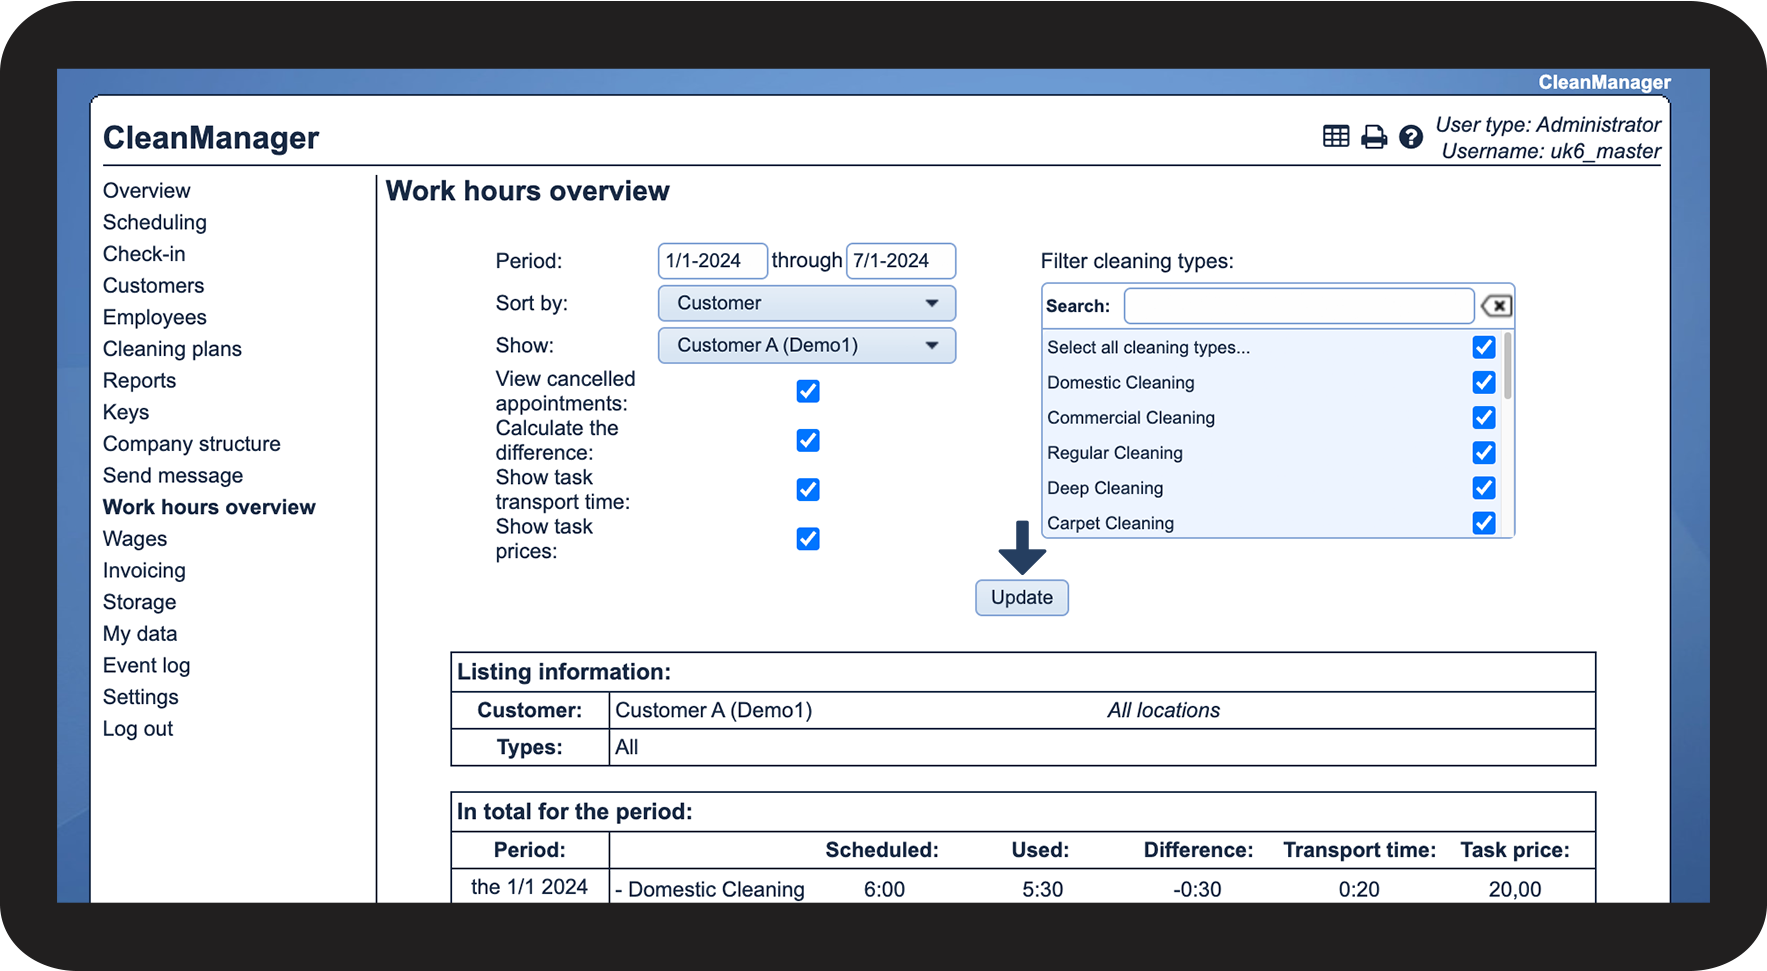Click the printer icon to print
Image resolution: width=1767 pixels, height=971 pixels.
tap(1374, 137)
